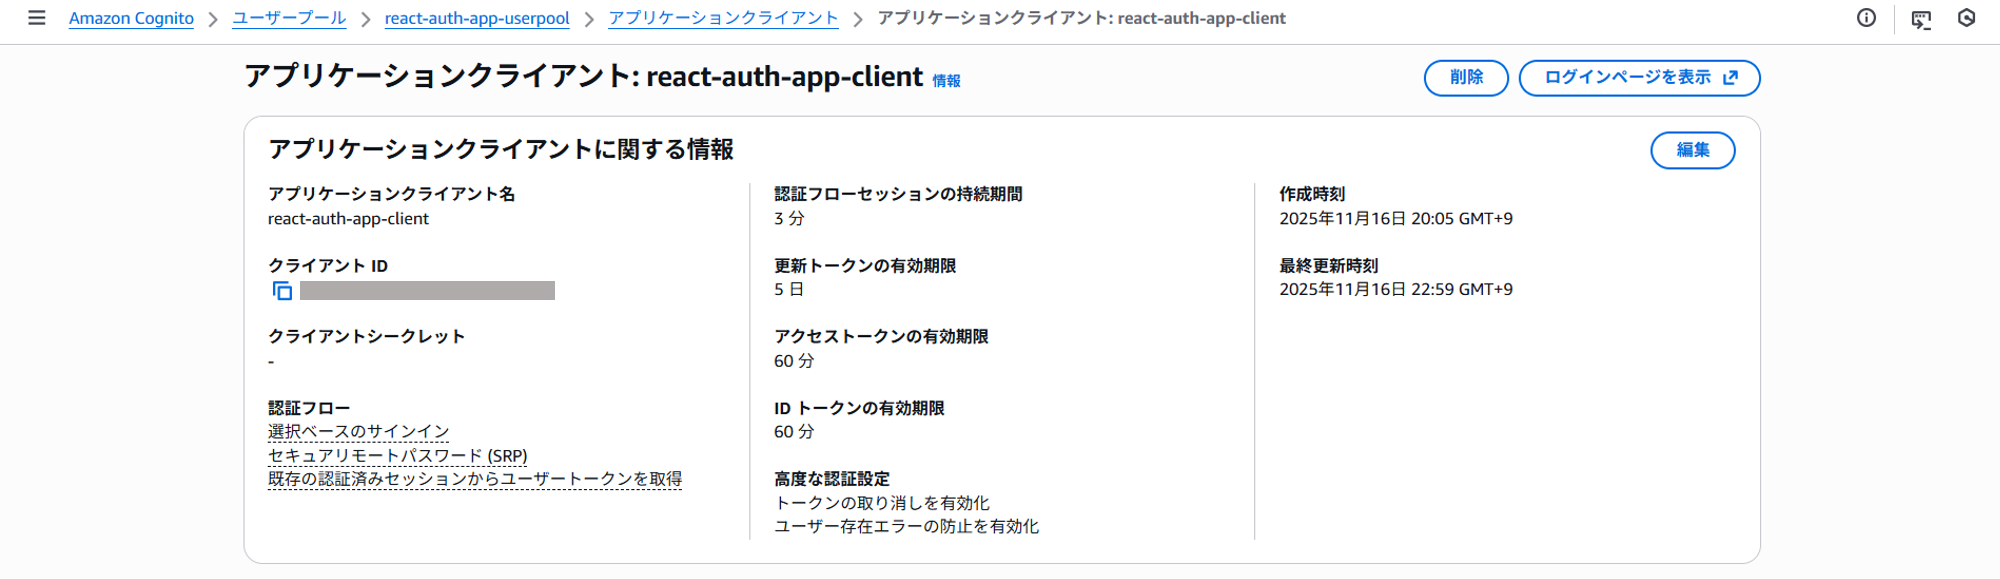Open the ユーザープール breadcrumb
The image size is (2000, 579).
[x=289, y=18]
